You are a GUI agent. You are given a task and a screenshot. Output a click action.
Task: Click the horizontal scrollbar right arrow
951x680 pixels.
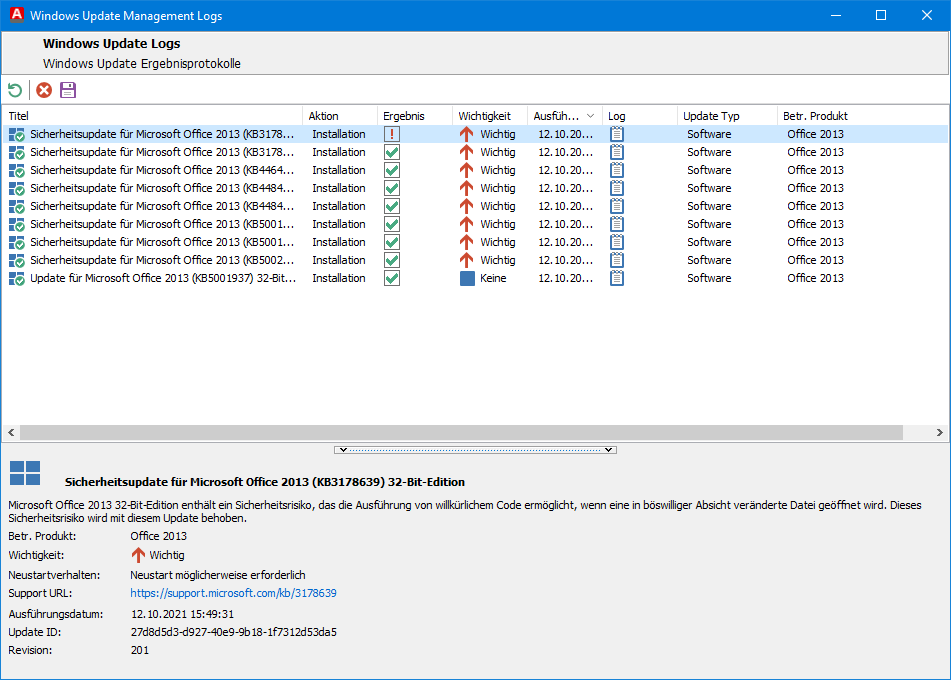pyautogui.click(x=939, y=433)
